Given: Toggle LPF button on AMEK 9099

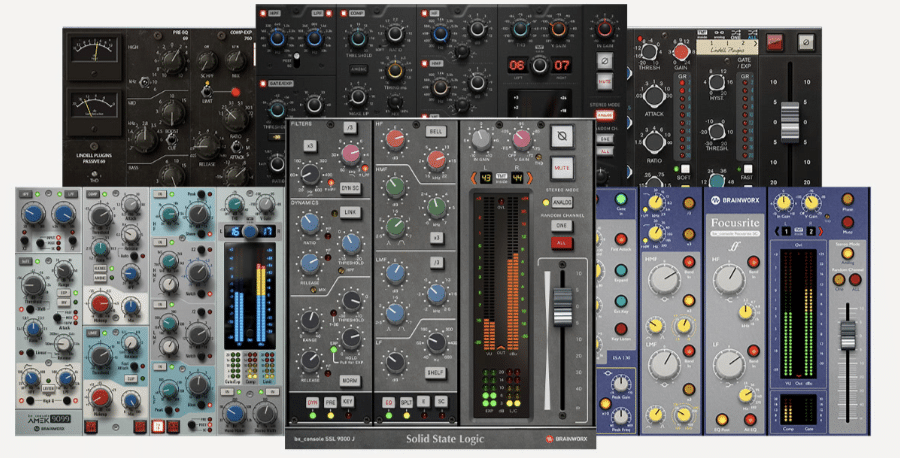Looking at the screenshot, I should [x=70, y=195].
